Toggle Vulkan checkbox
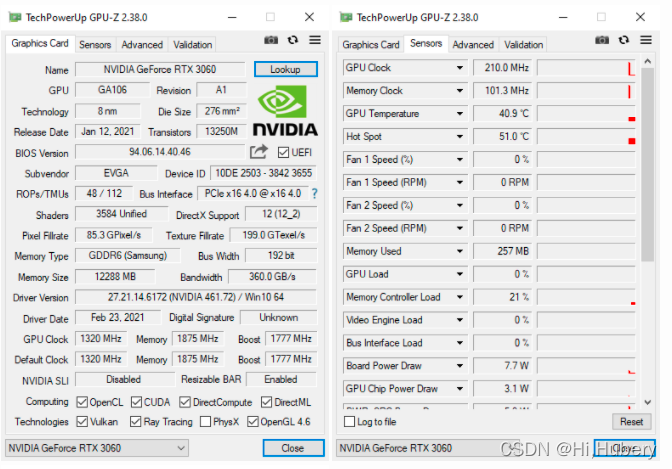This screenshot has height=469, width=672. point(82,422)
